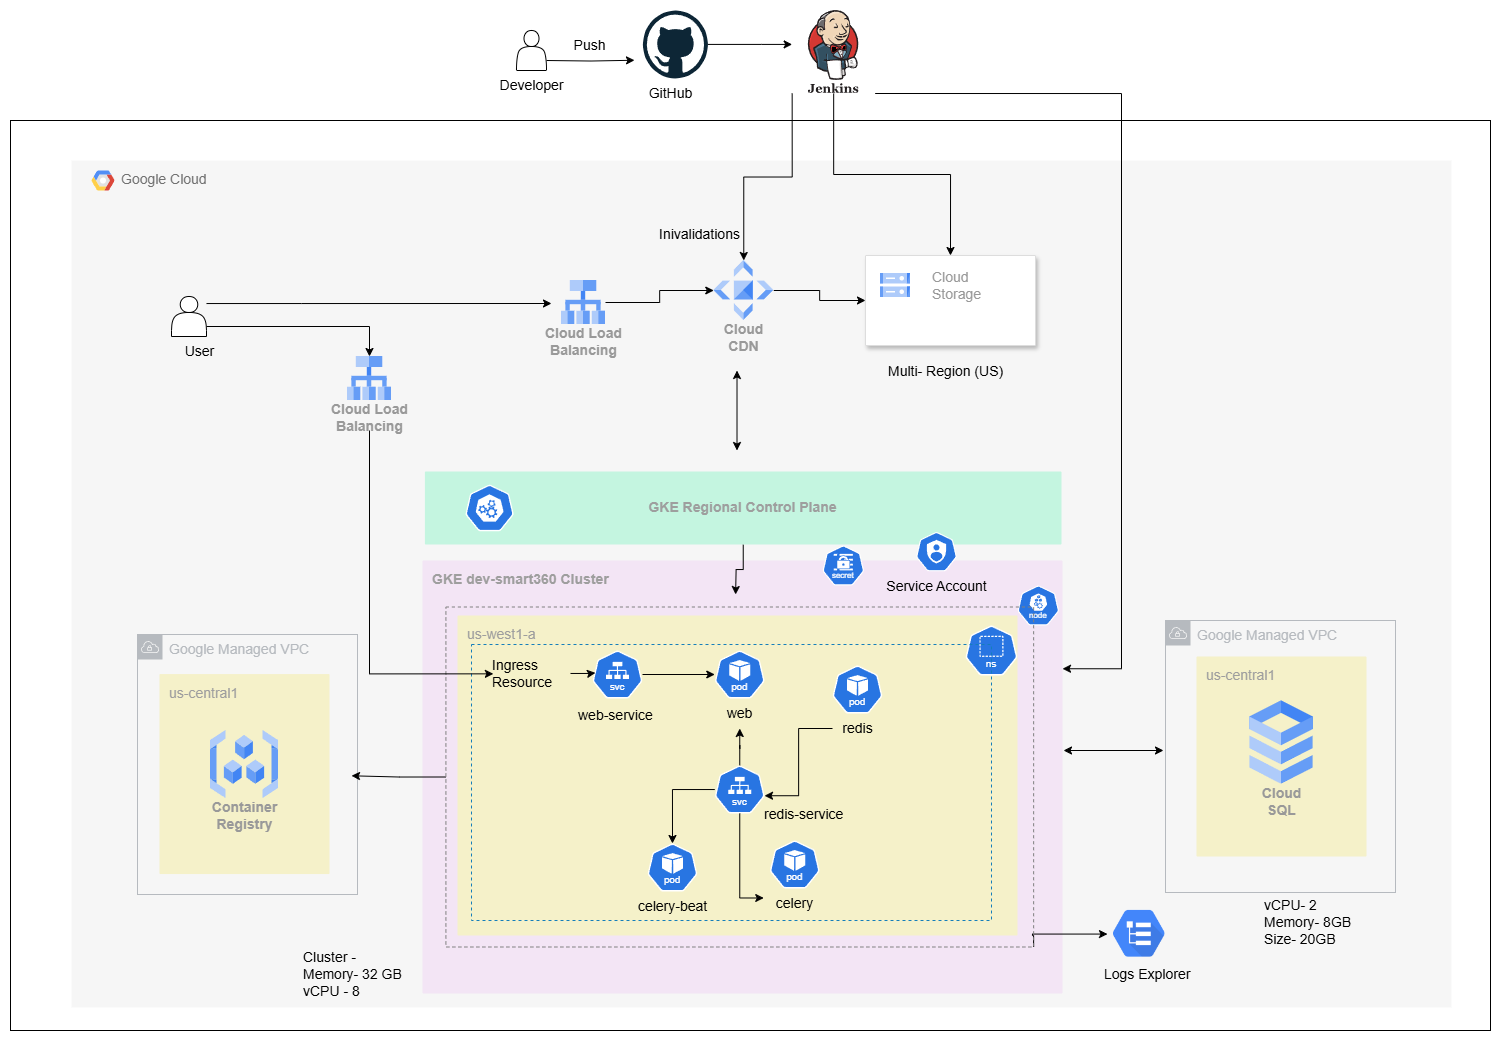Select the Cloud Storage icon
This screenshot has width=1502, height=1042.
point(895,285)
